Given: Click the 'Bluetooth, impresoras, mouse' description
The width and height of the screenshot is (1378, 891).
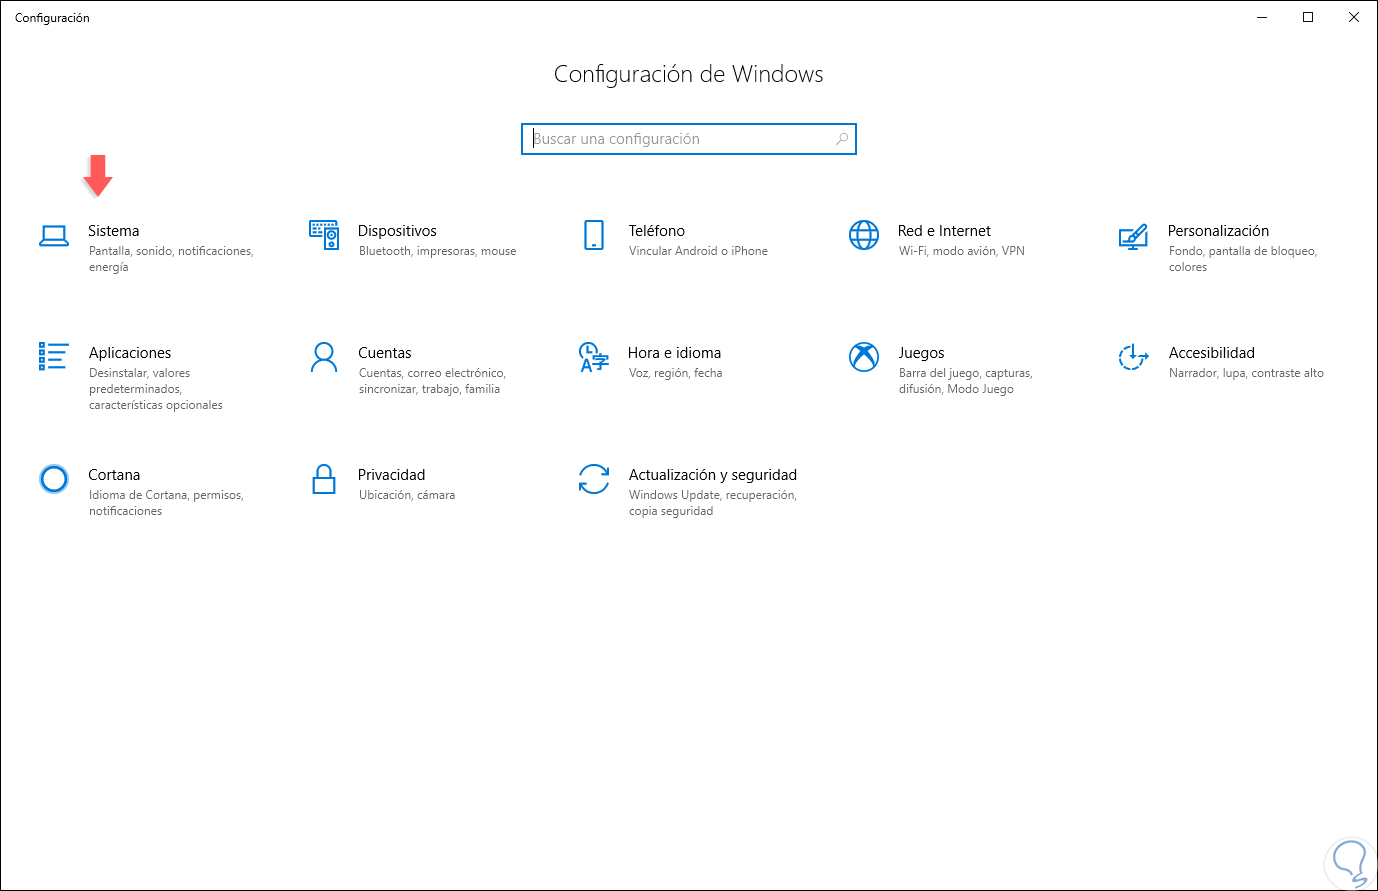Looking at the screenshot, I should tap(438, 251).
